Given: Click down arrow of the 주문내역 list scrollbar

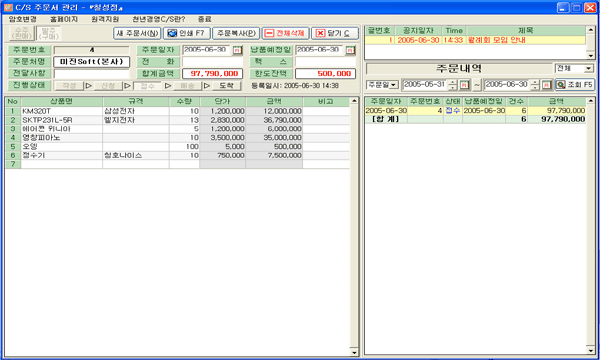Looking at the screenshot, I should (591, 350).
